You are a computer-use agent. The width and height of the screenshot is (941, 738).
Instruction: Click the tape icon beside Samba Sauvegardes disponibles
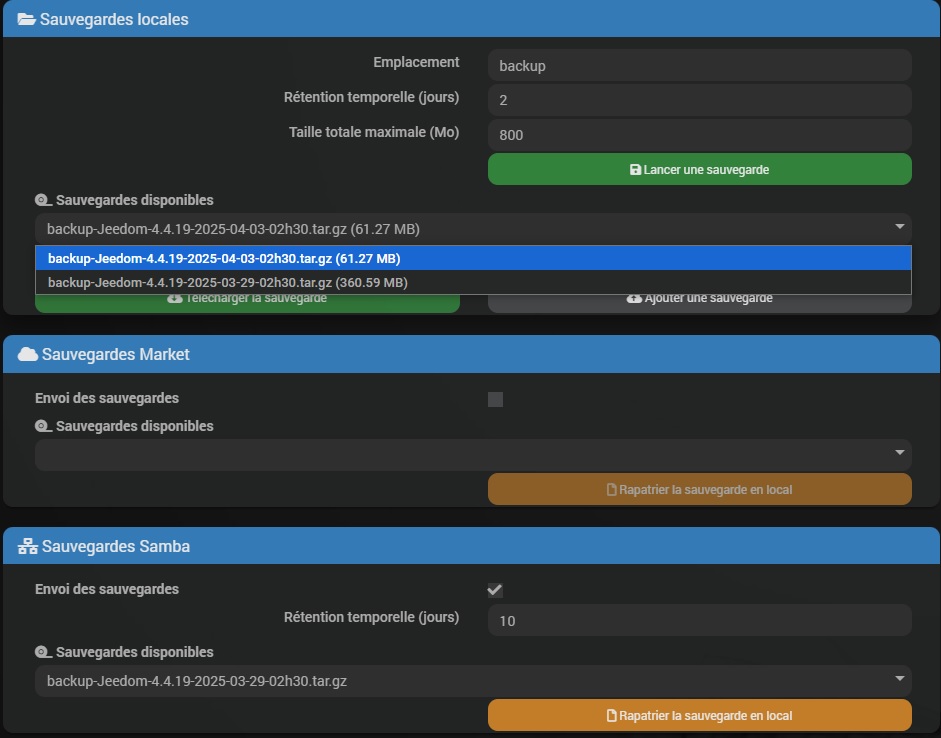(43, 652)
